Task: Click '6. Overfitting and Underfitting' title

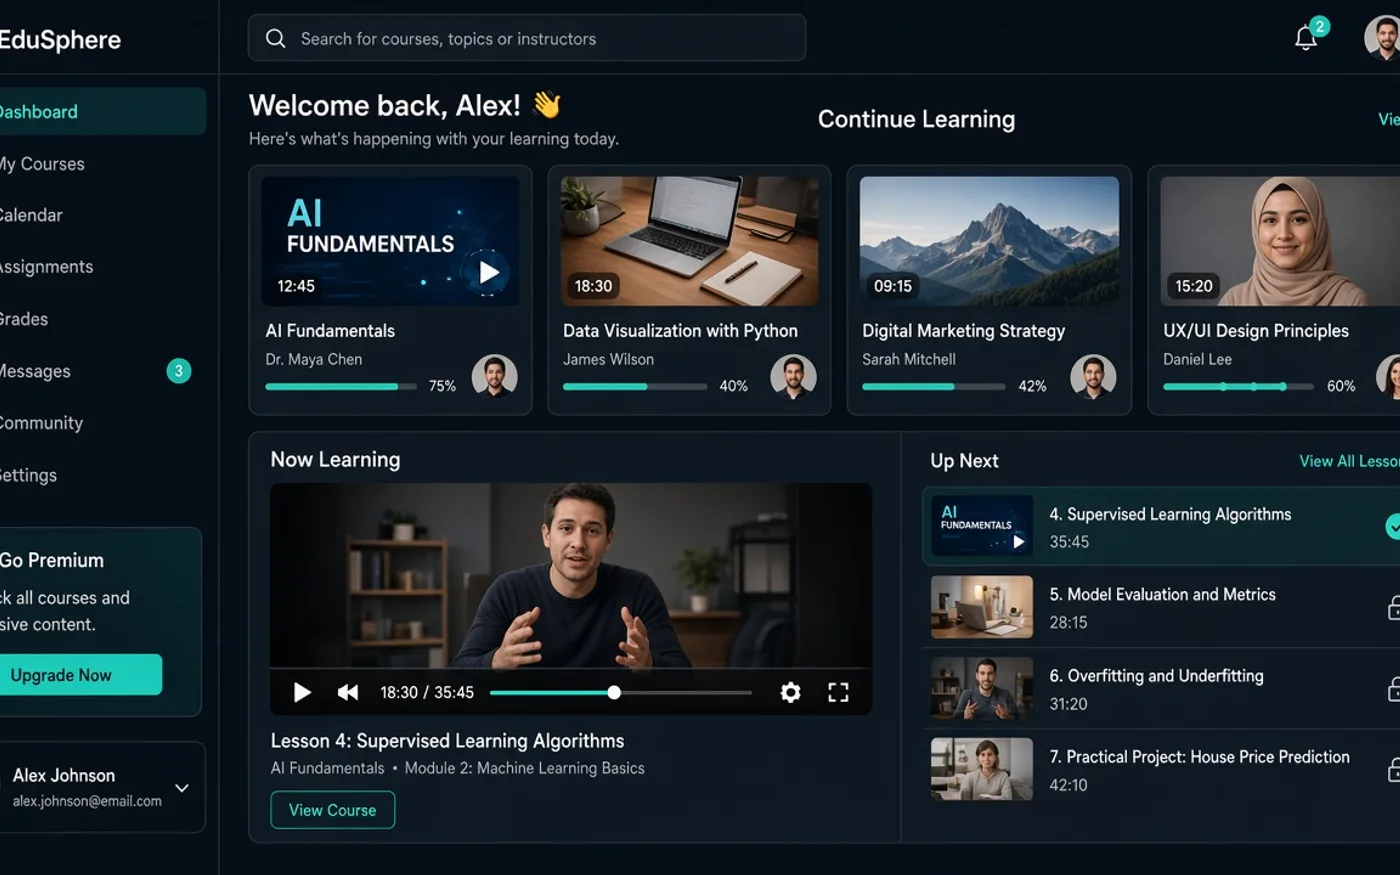Action: tap(1156, 676)
